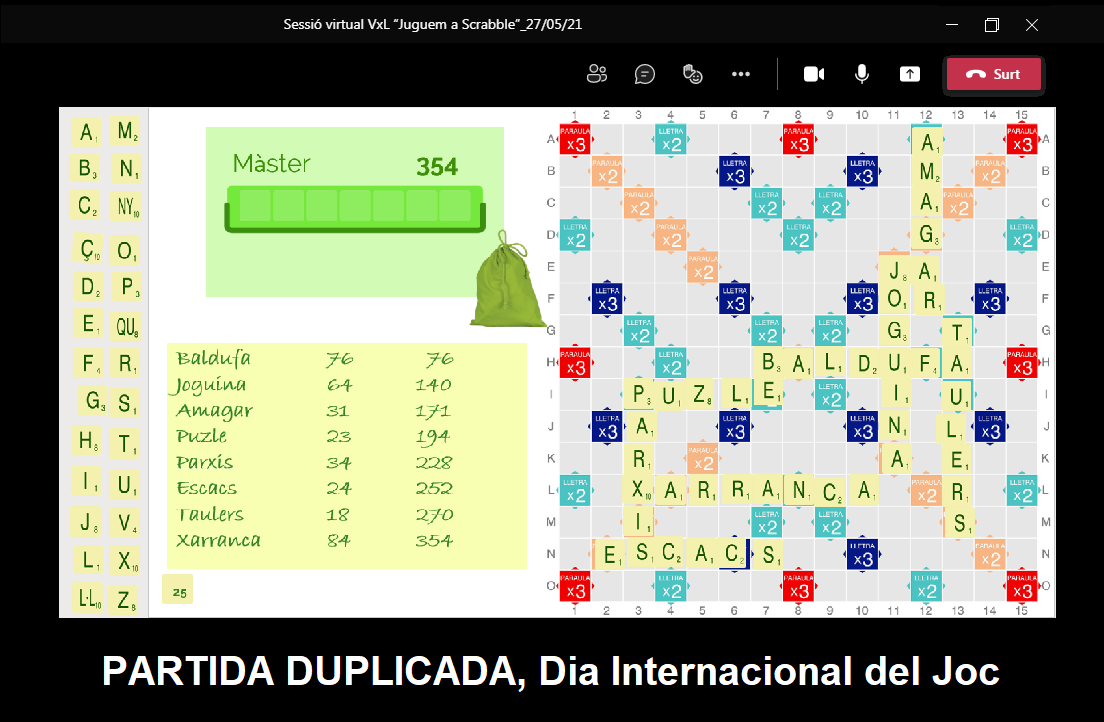This screenshot has height=722, width=1104.
Task: Click the Baldufa entry in the word list
Action: point(213,359)
